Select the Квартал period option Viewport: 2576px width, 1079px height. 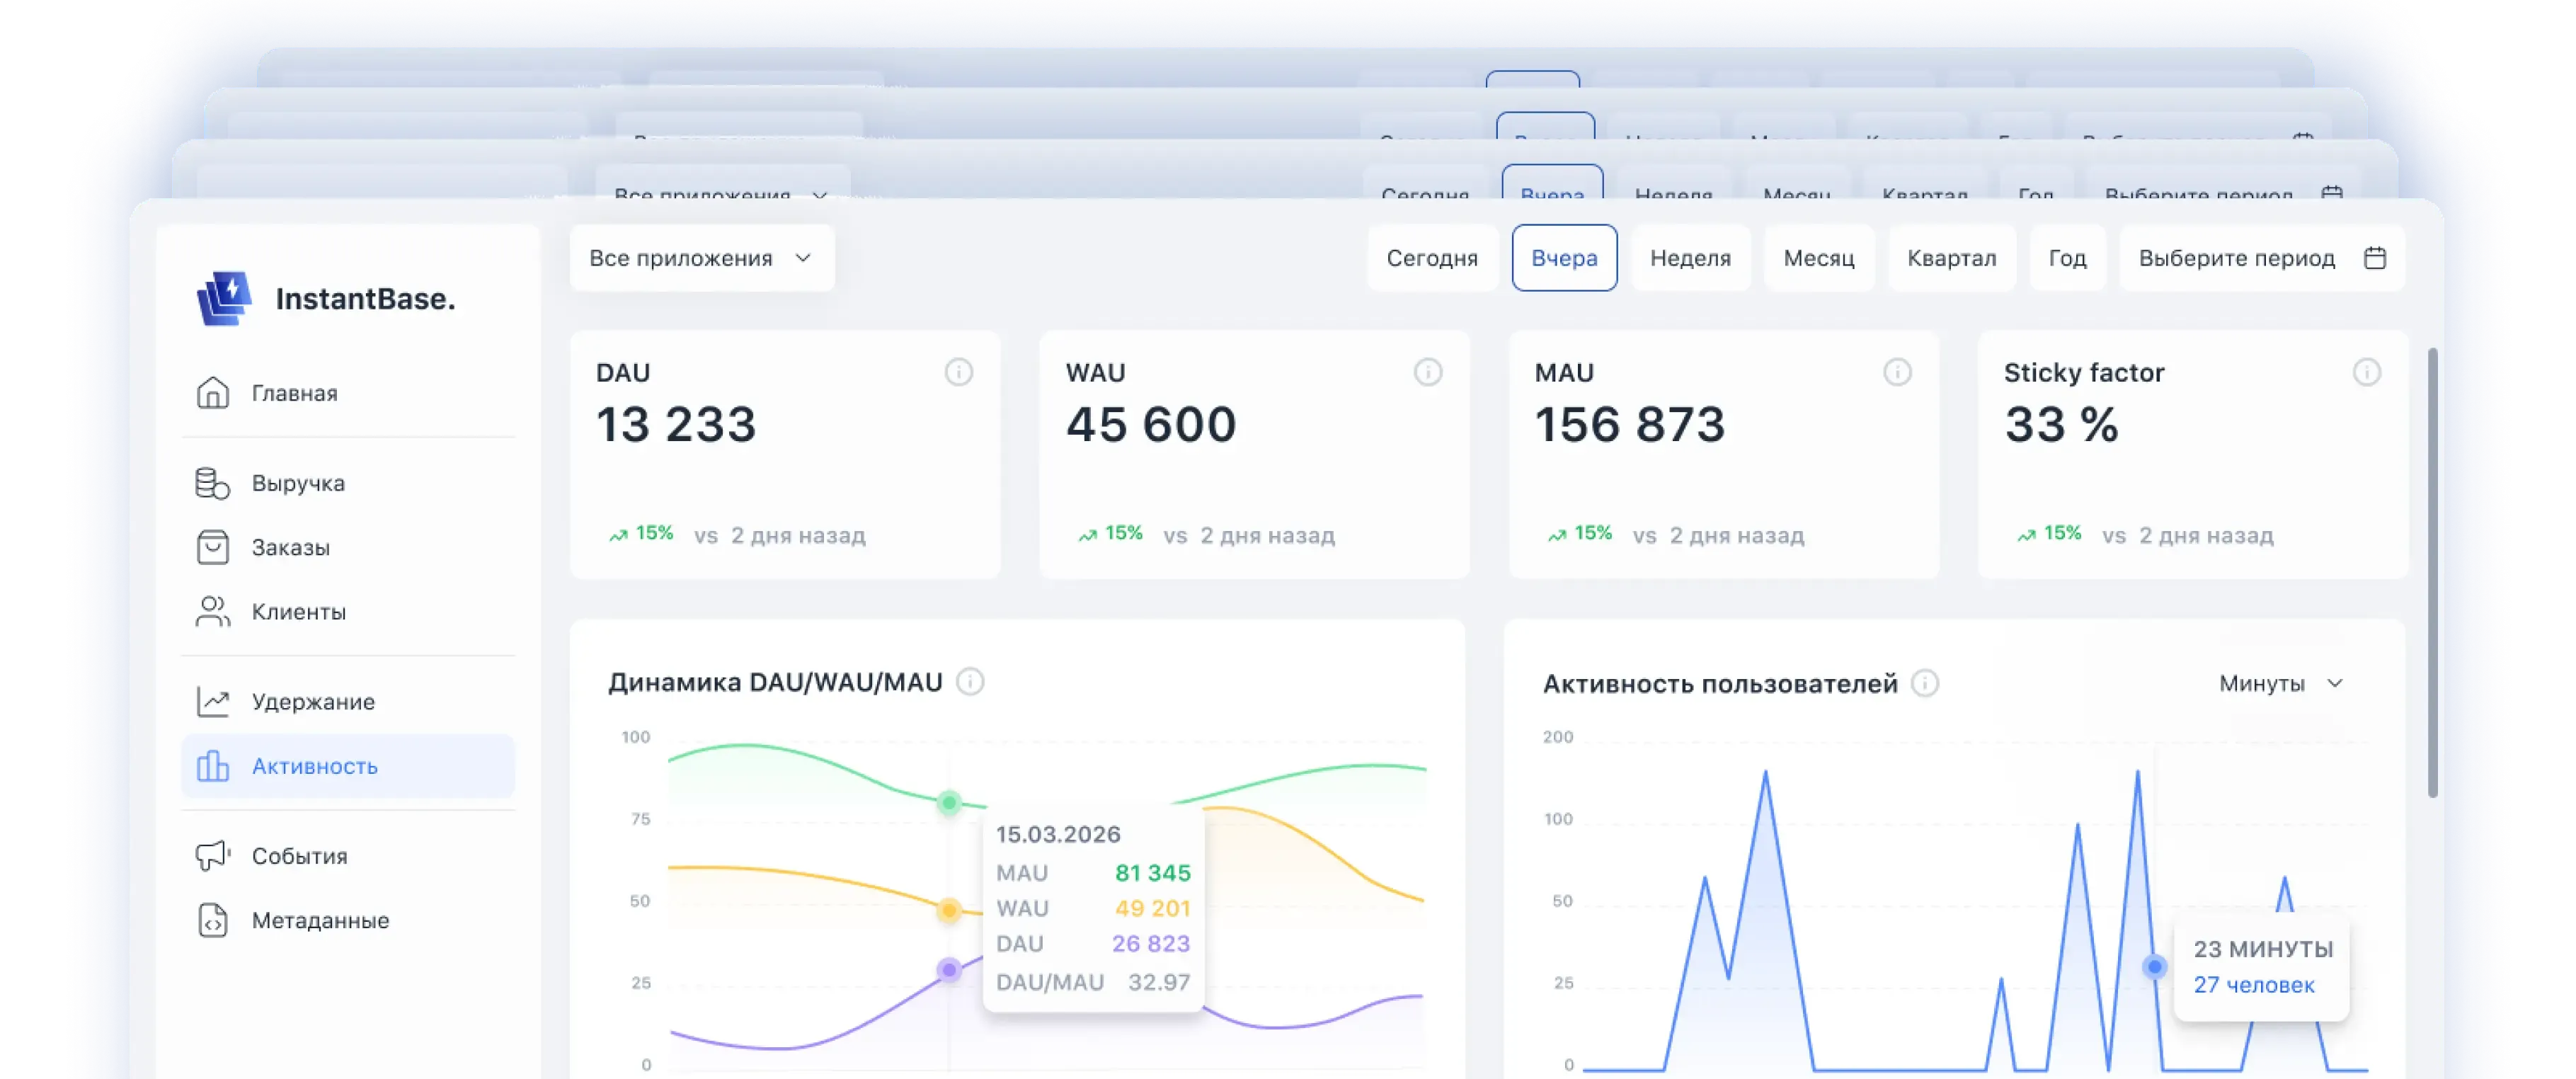[1951, 258]
